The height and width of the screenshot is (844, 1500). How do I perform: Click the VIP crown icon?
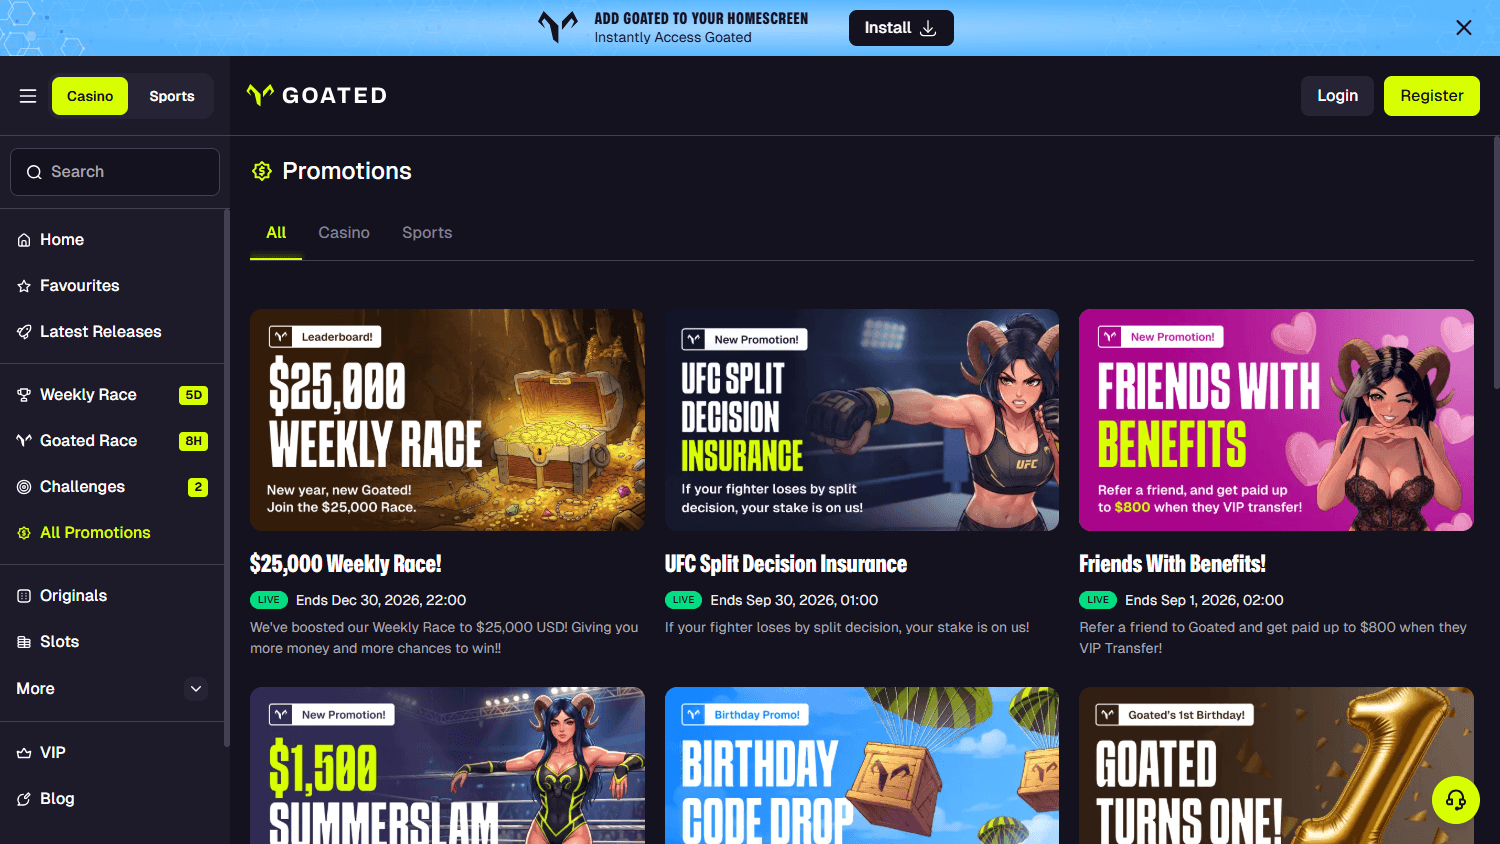24,753
